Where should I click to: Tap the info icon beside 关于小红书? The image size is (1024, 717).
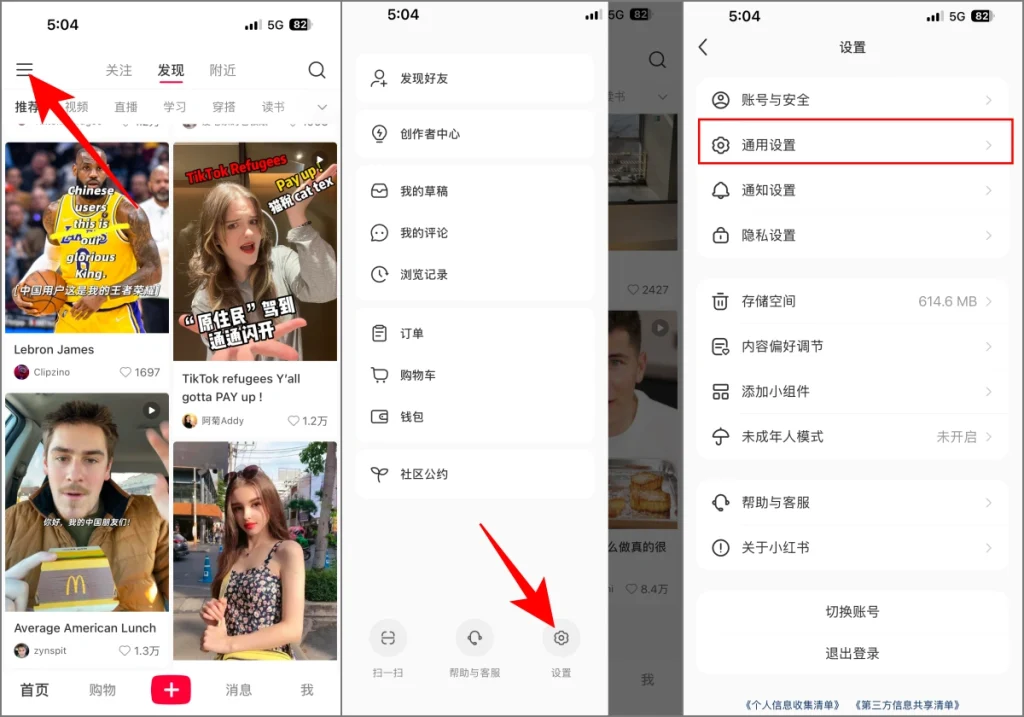(720, 548)
